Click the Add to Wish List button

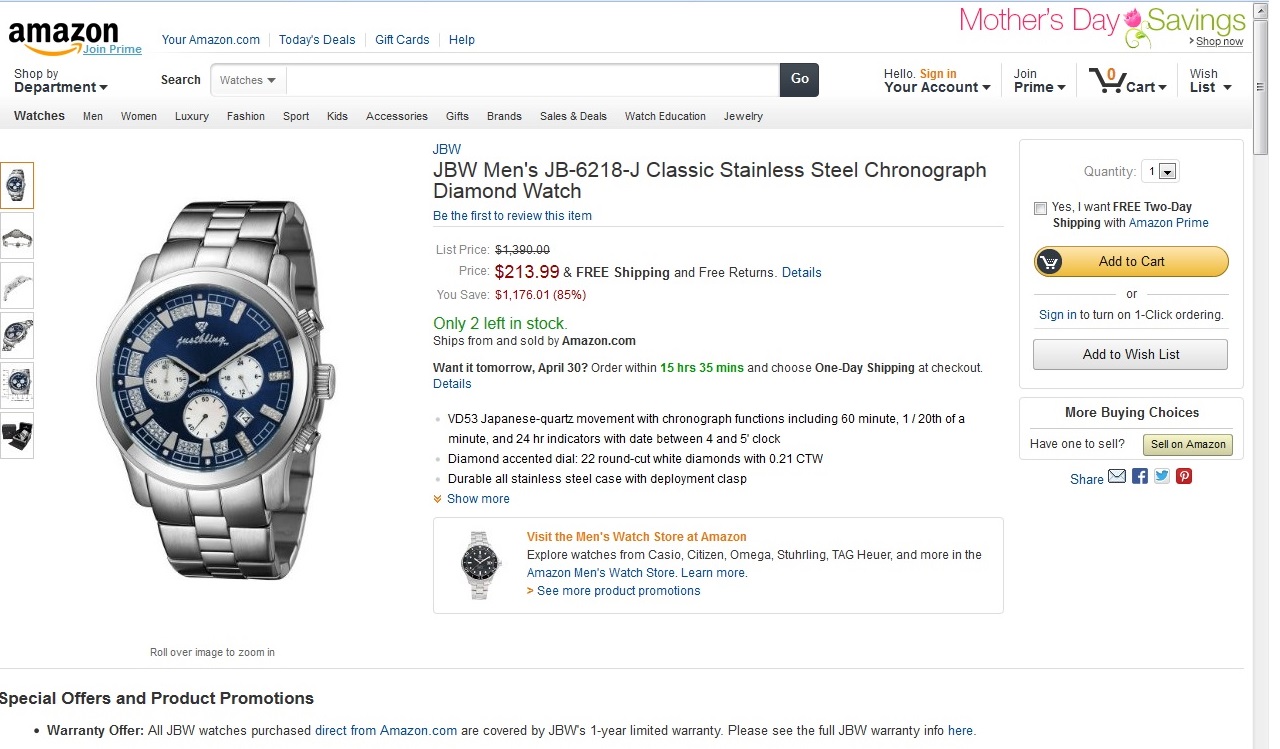coord(1130,354)
